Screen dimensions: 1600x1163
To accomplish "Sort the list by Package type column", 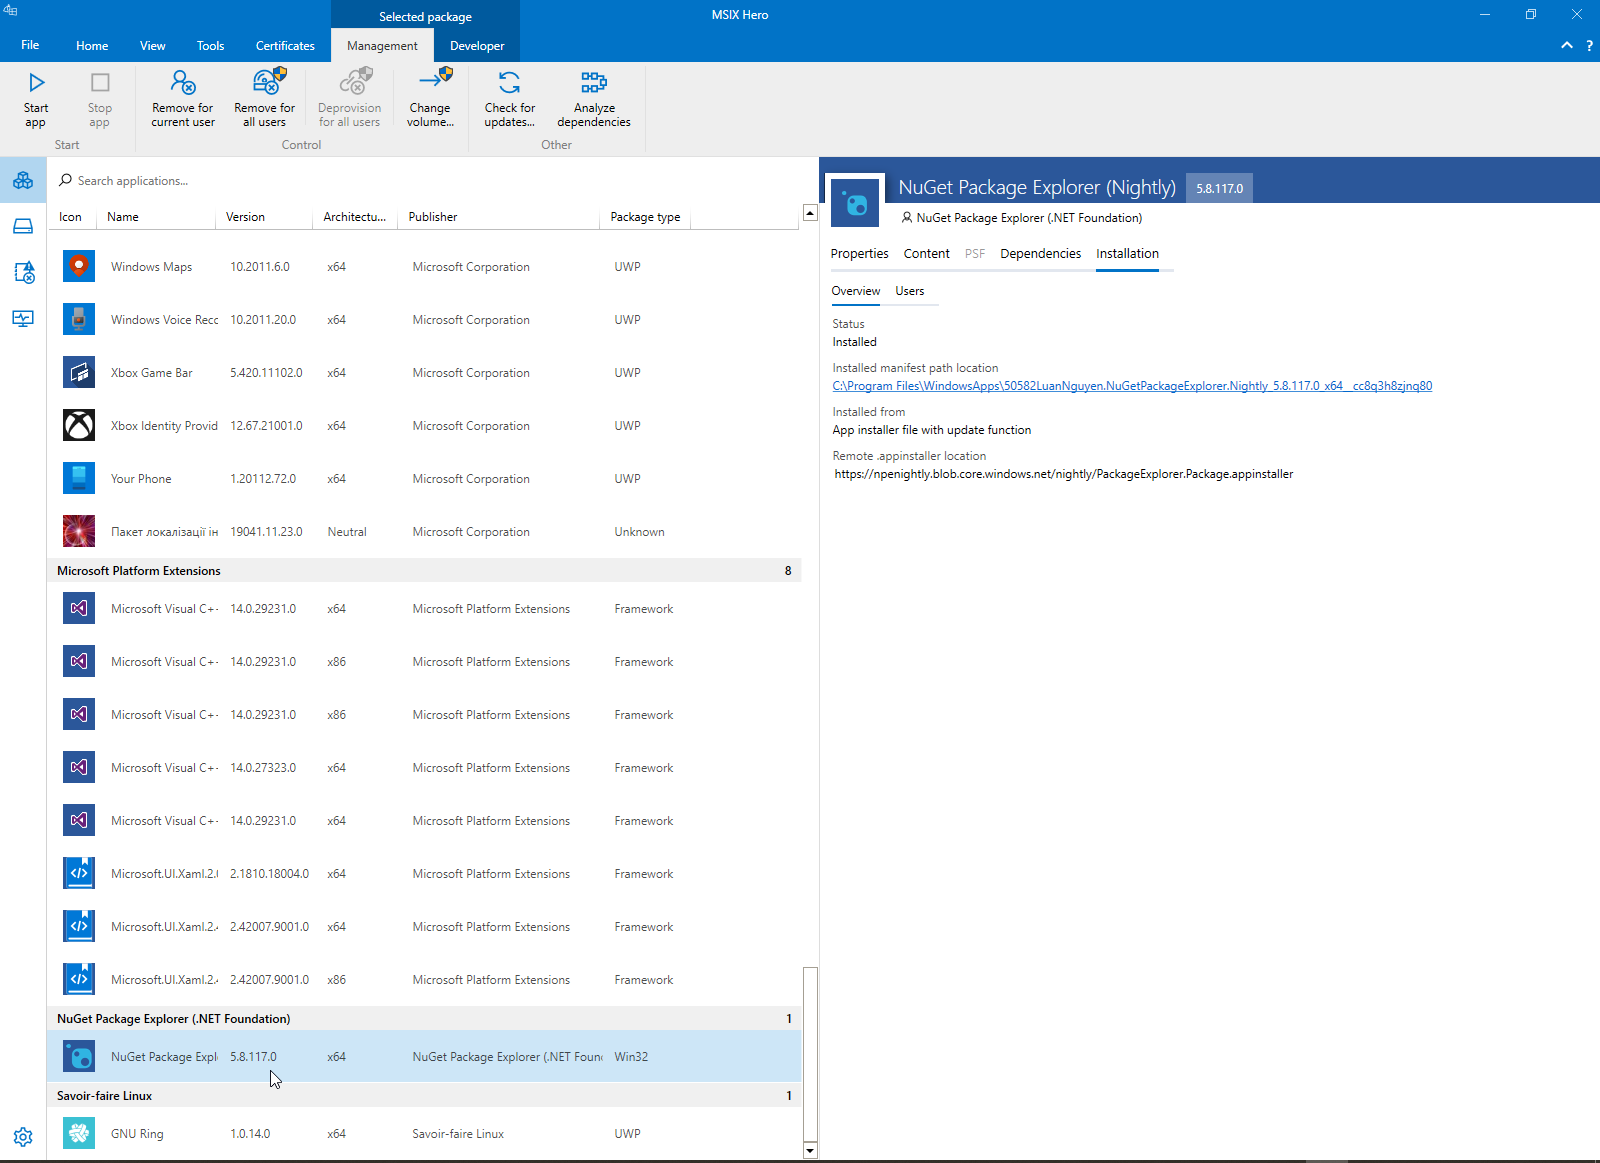I will pyautogui.click(x=645, y=217).
